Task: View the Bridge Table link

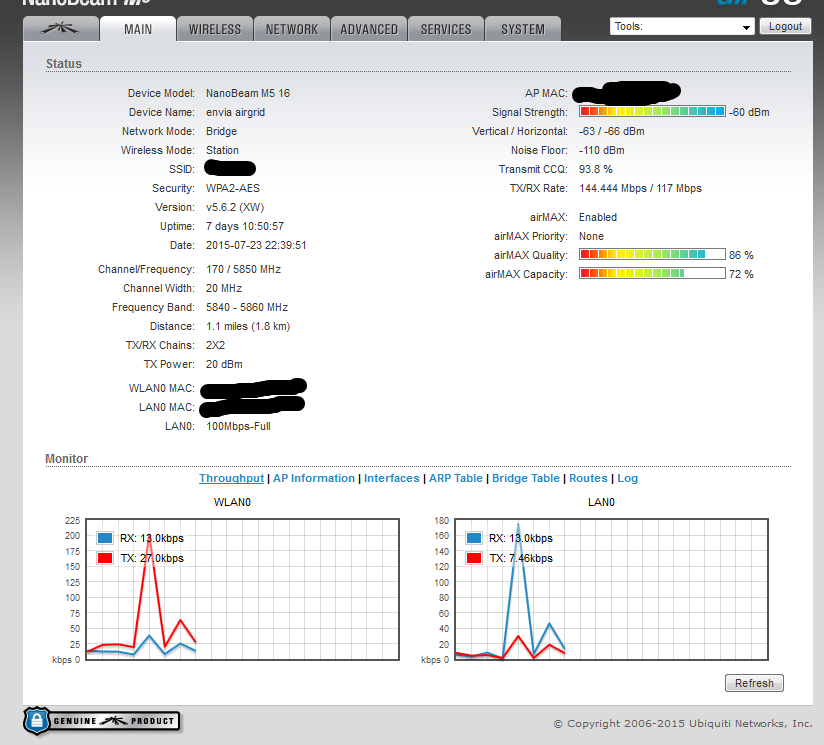Action: pyautogui.click(x=526, y=478)
